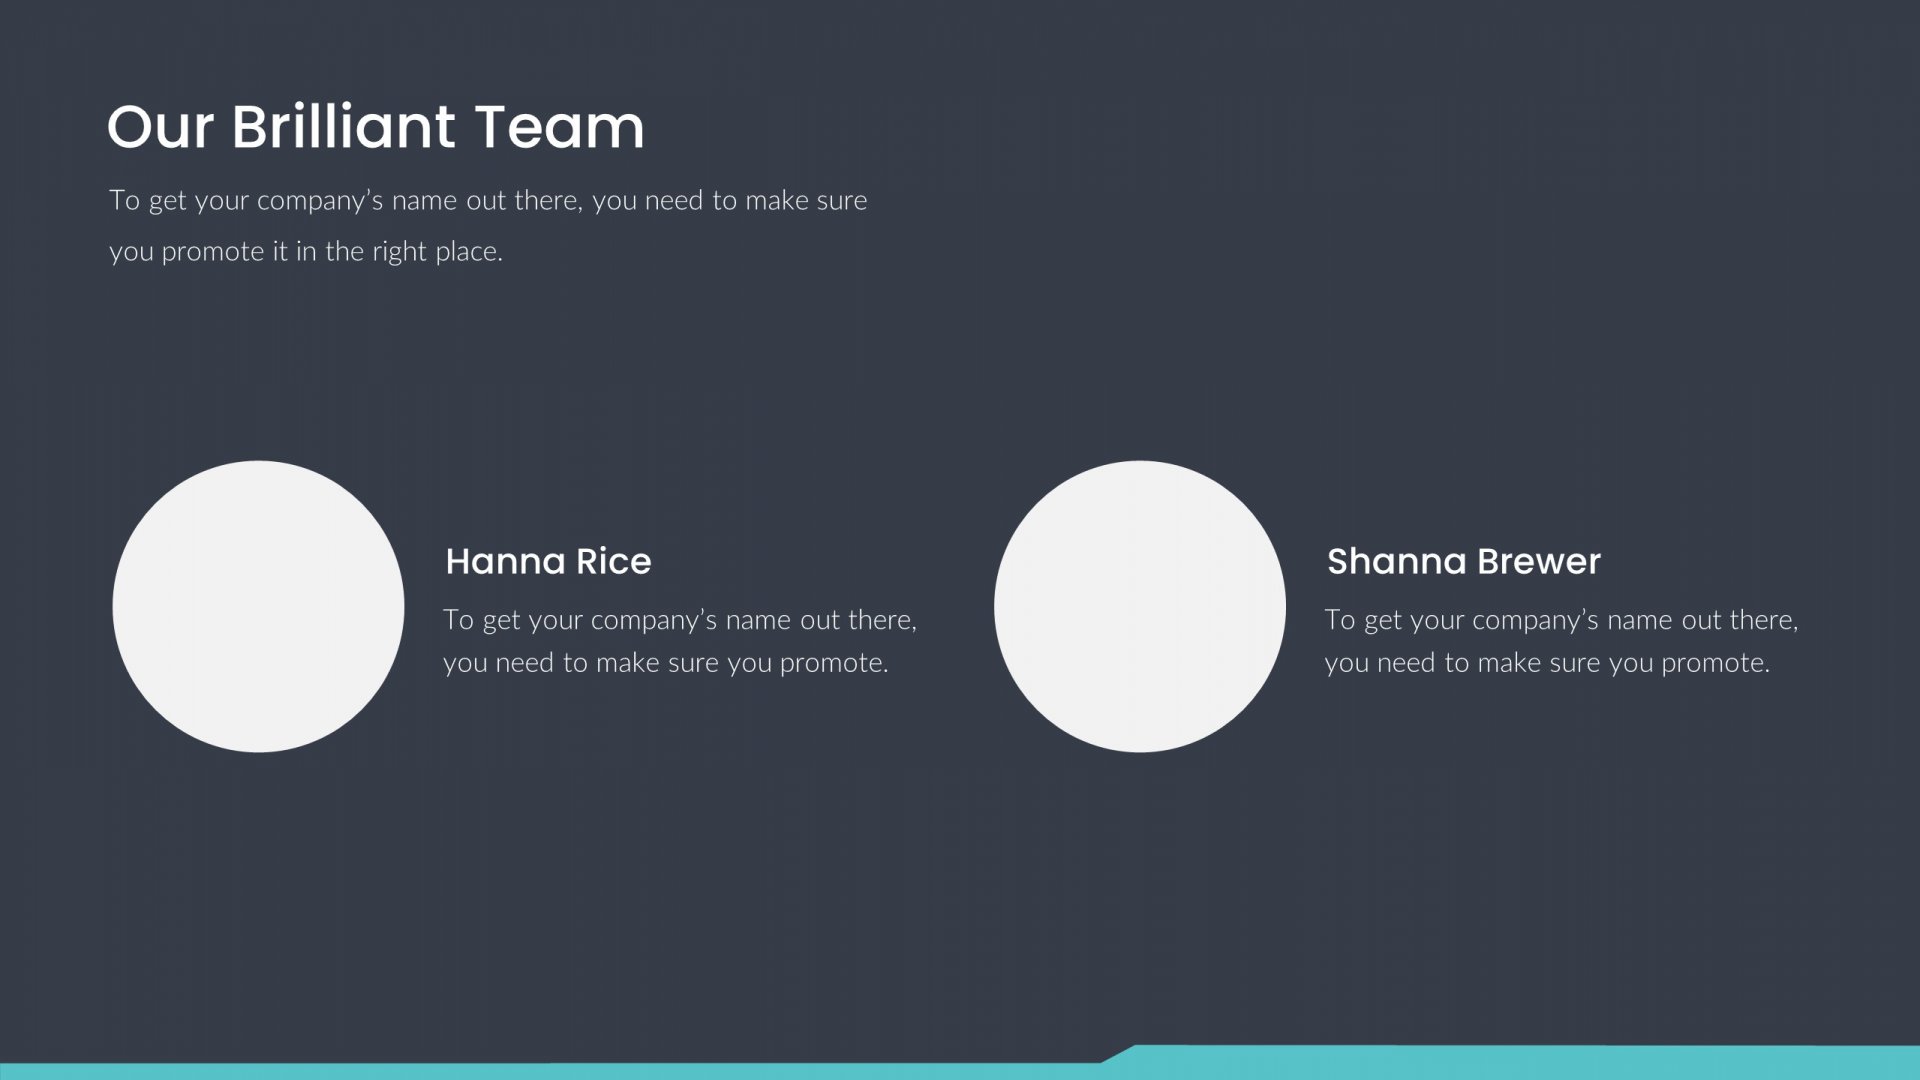The height and width of the screenshot is (1080, 1920).
Task: Click the surname "Brewer"
Action: pyautogui.click(x=1539, y=561)
